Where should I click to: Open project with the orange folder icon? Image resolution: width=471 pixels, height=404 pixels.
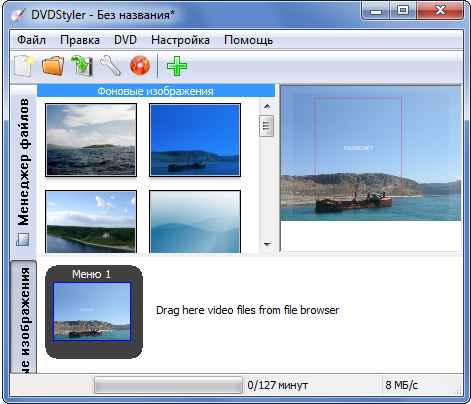click(x=53, y=66)
